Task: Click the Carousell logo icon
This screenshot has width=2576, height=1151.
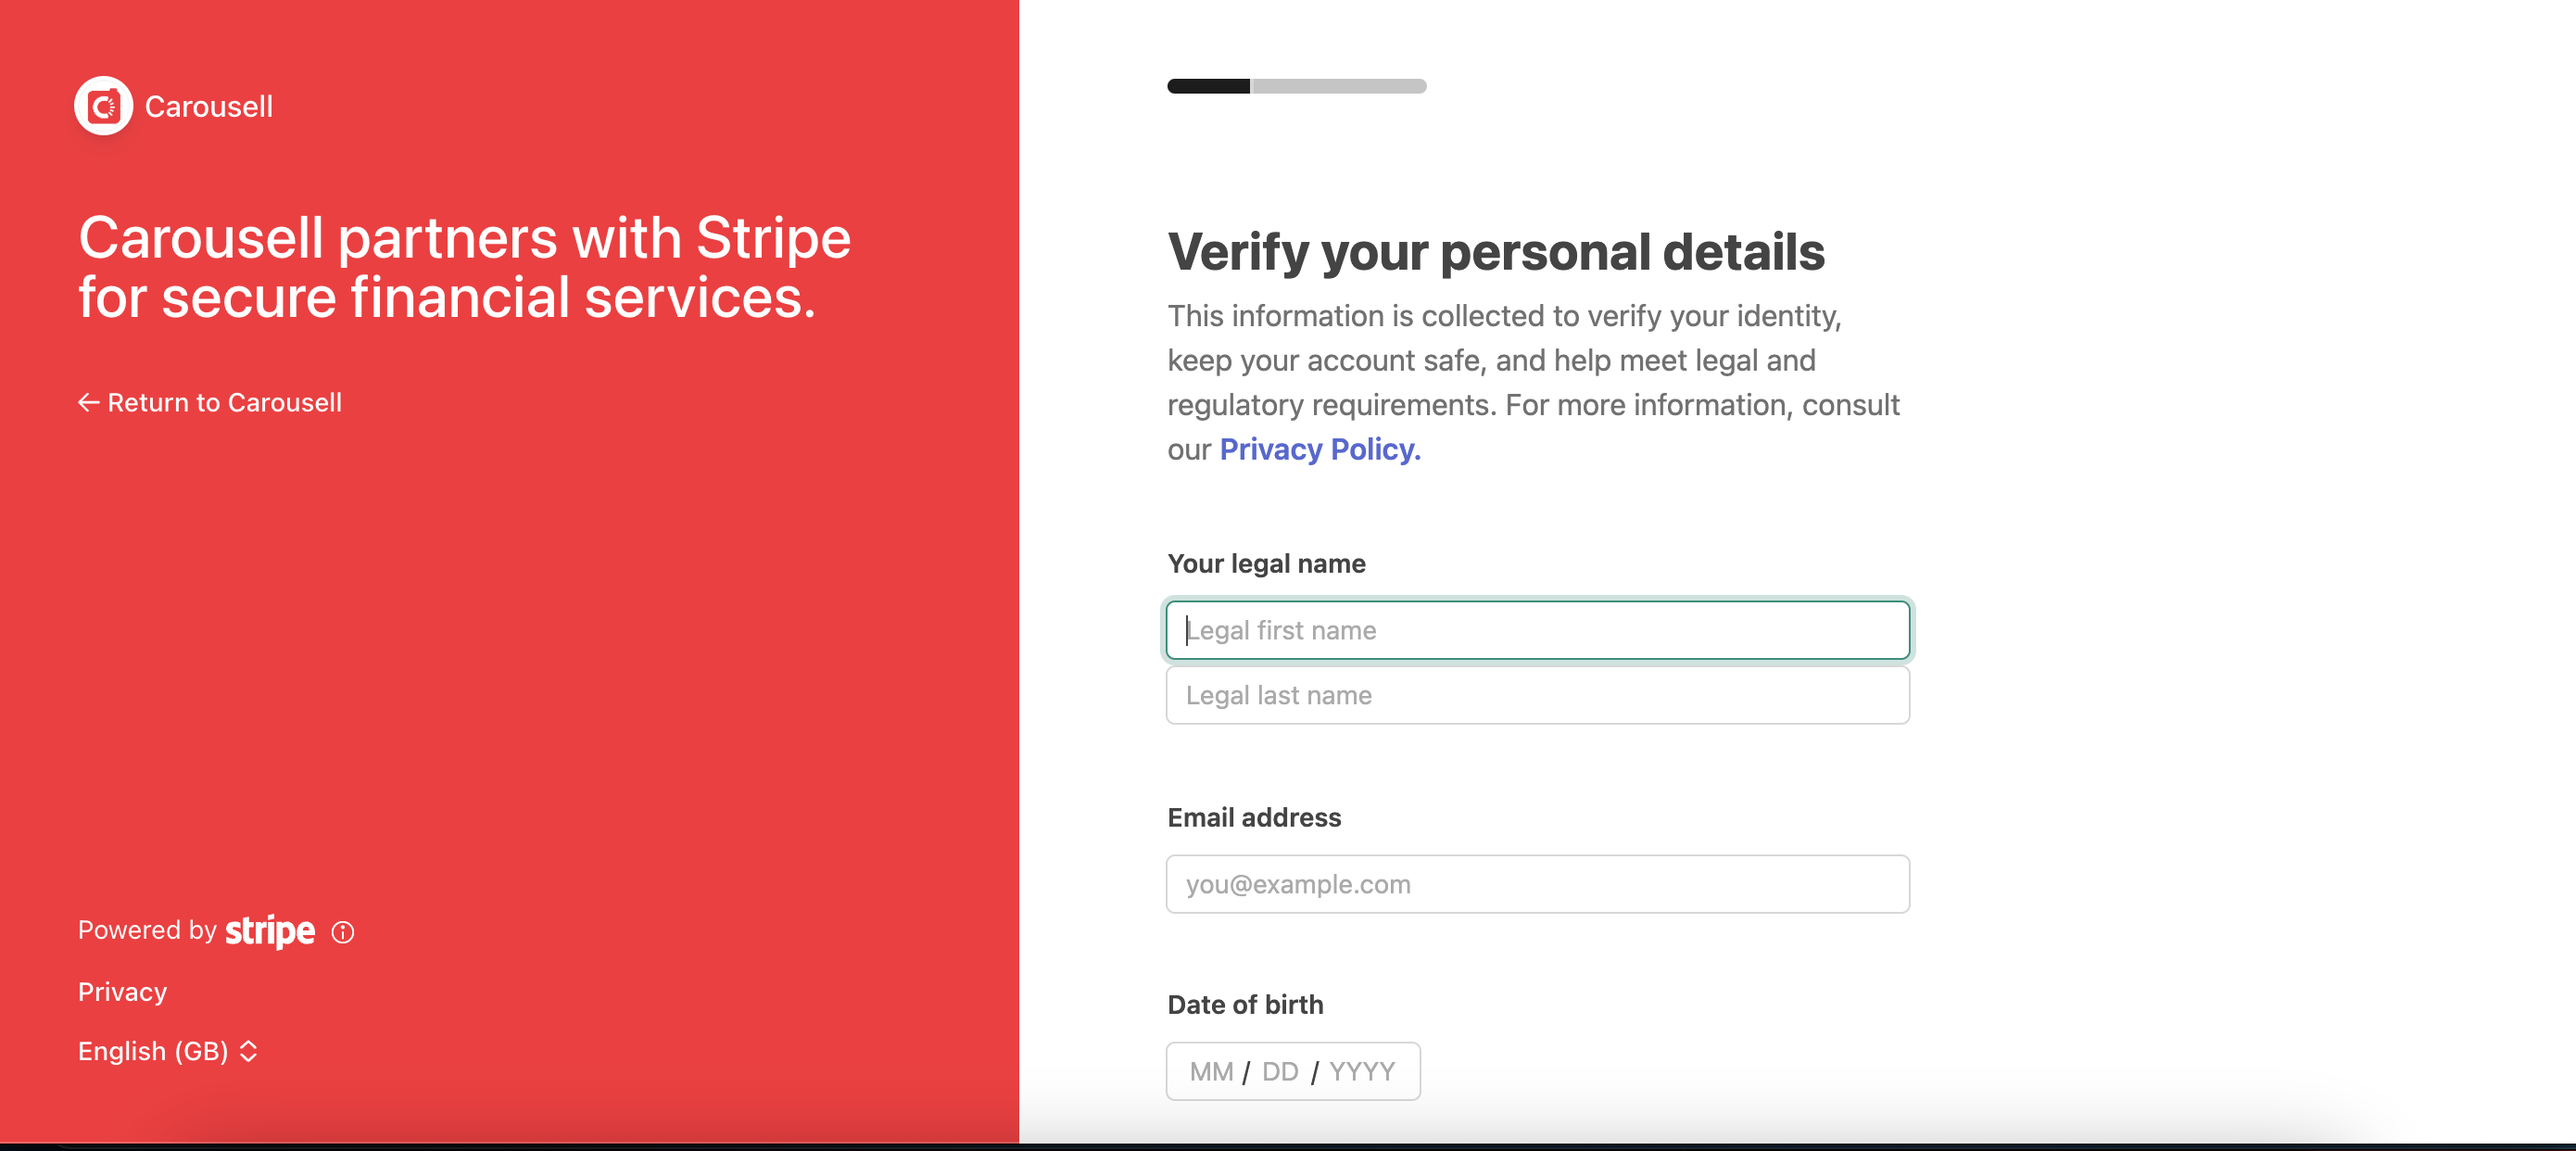Action: (103, 106)
